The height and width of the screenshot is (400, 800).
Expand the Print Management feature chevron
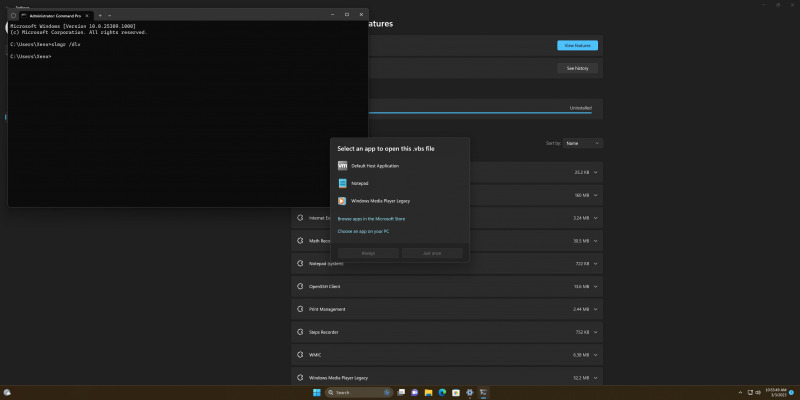596,309
